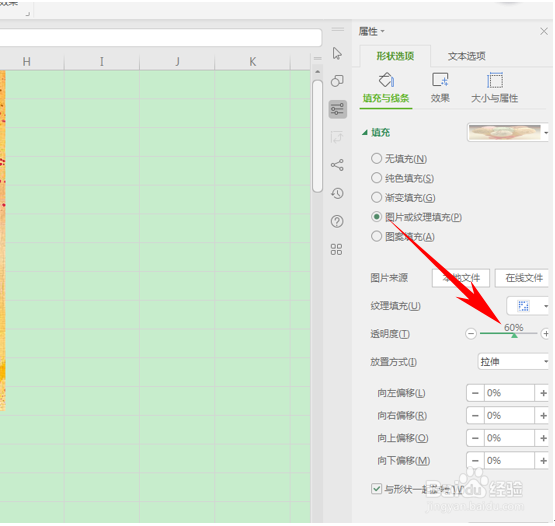Open the help question mark icon
This screenshot has height=526, width=555.
[x=337, y=222]
